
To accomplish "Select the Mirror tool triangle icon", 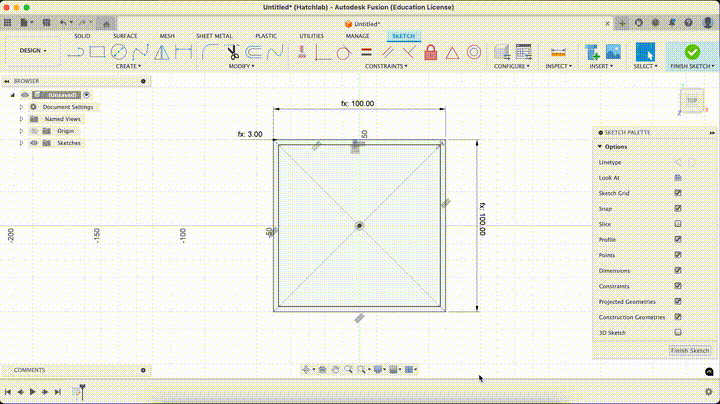I will [x=162, y=52].
